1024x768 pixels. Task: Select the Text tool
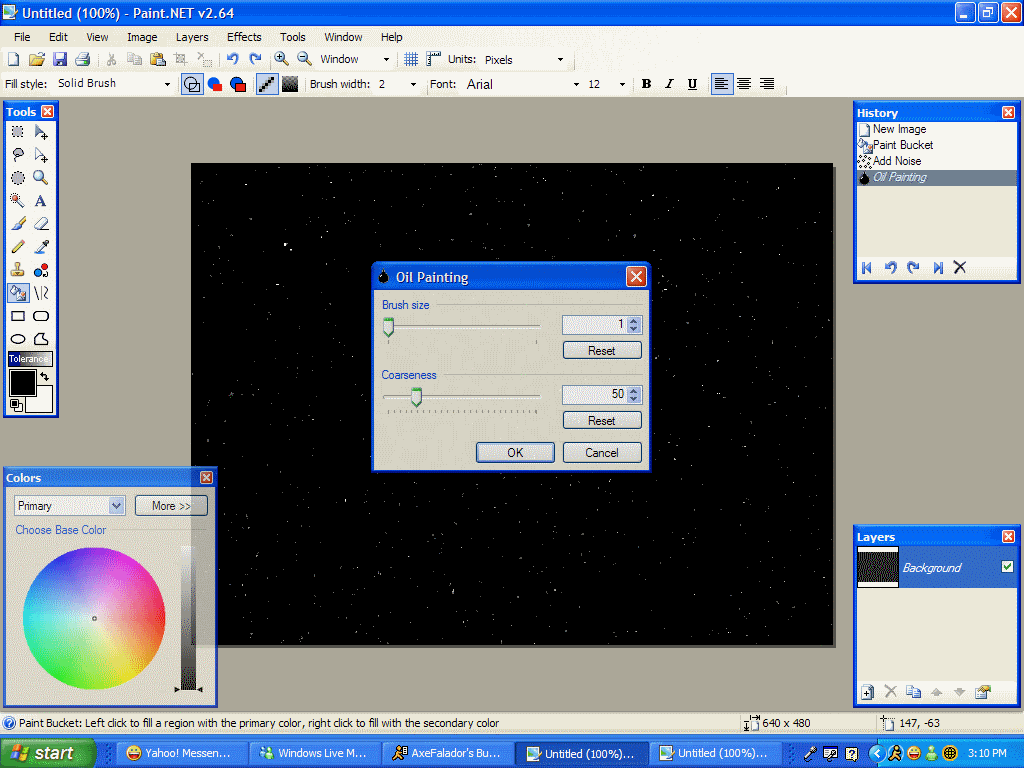41,201
